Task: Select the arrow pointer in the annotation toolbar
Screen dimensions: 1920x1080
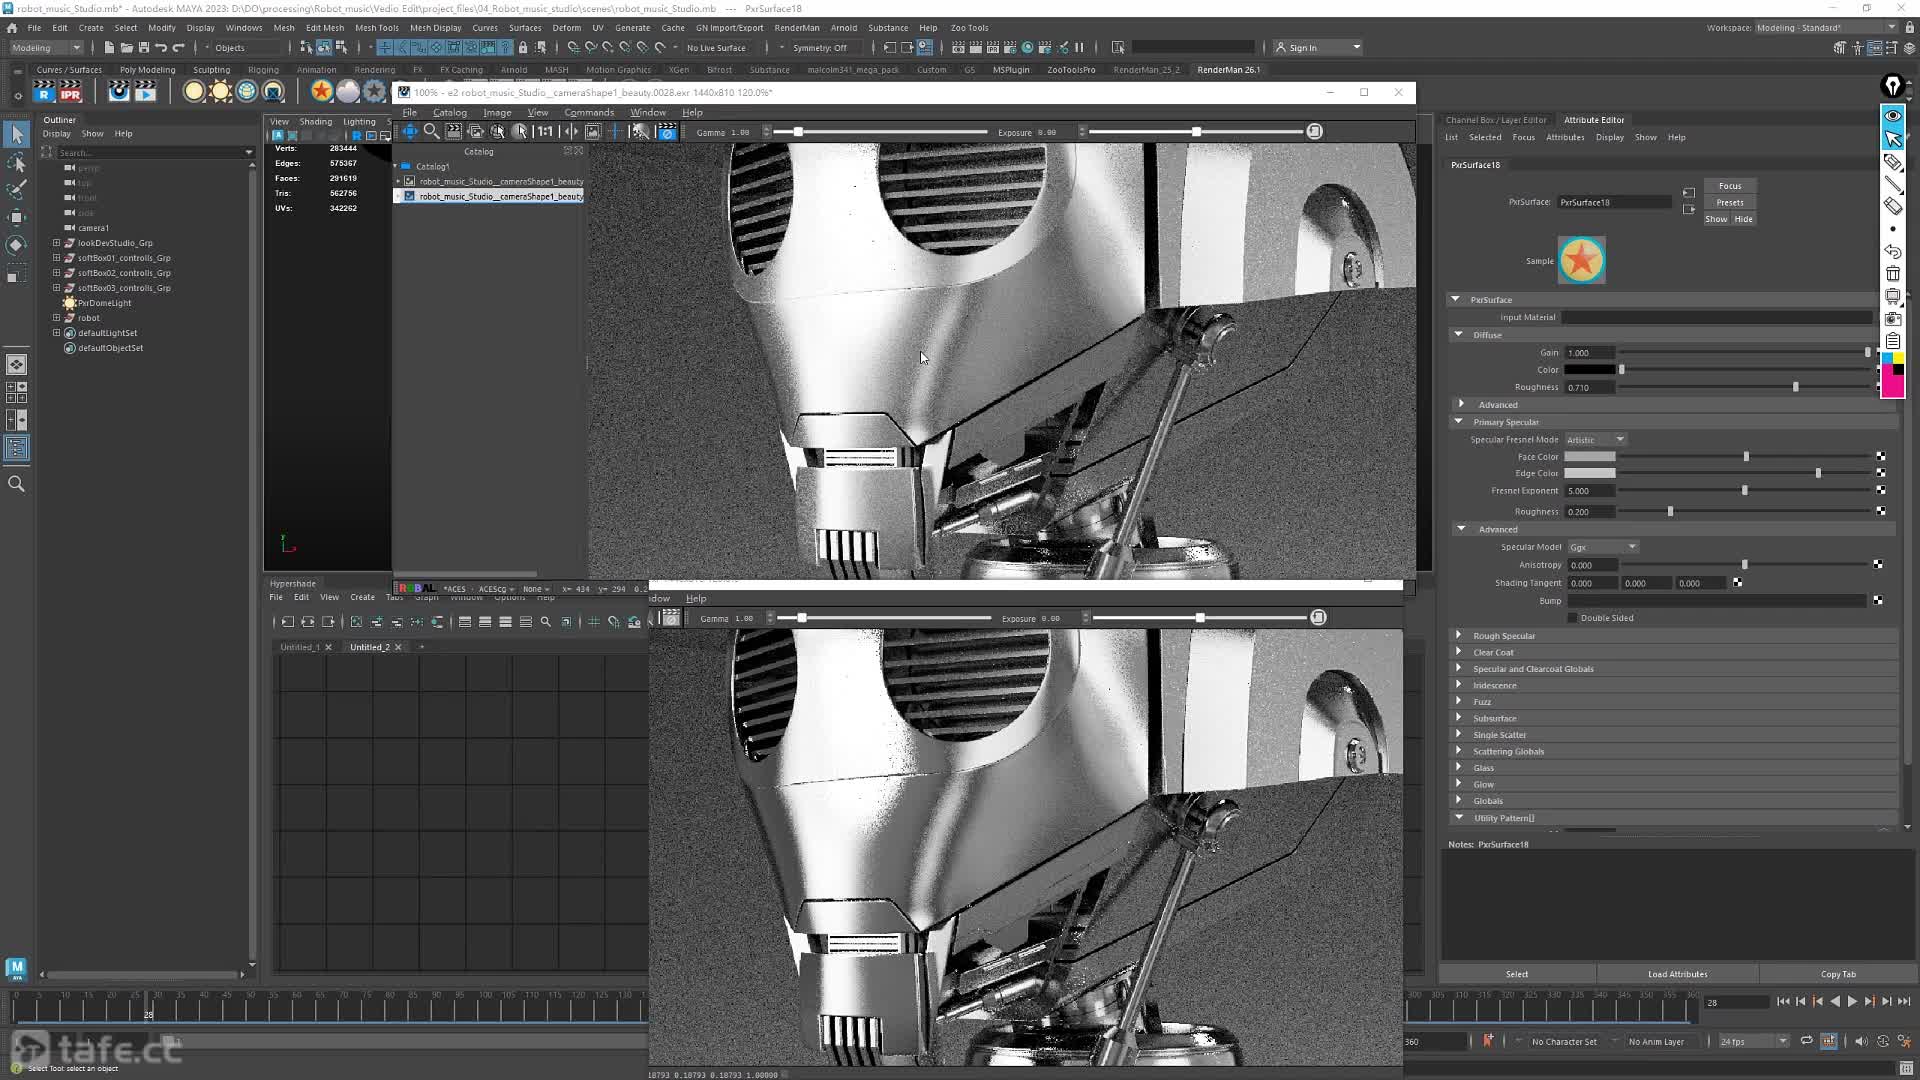Action: (x=1893, y=139)
